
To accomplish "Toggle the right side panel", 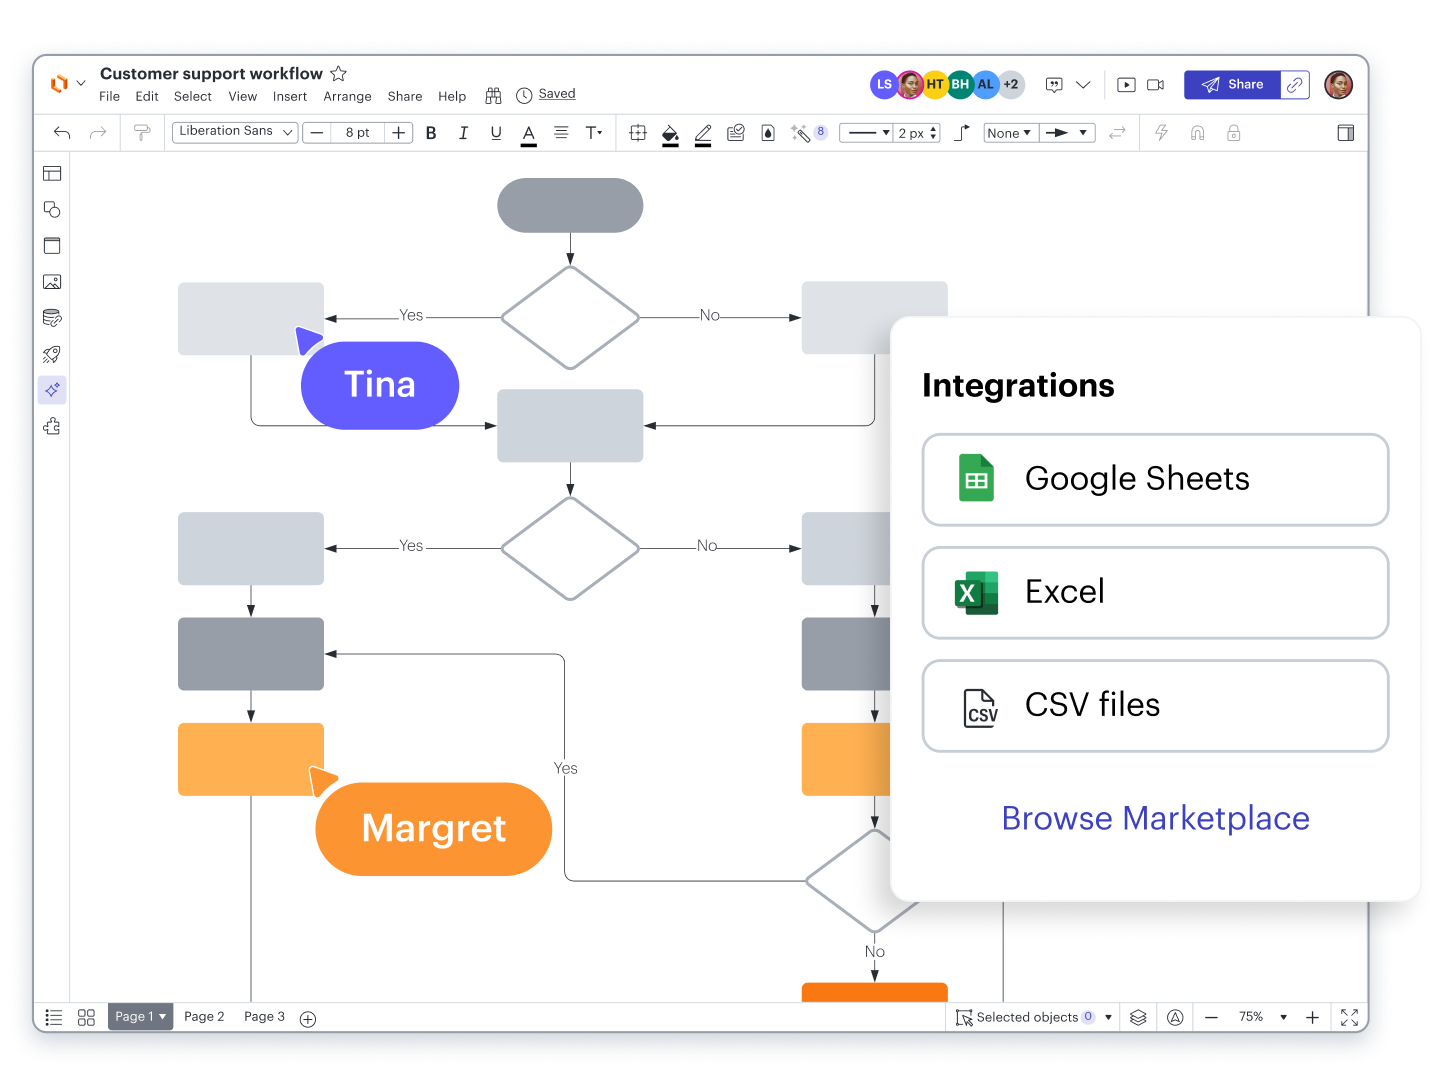I will pos(1346,133).
